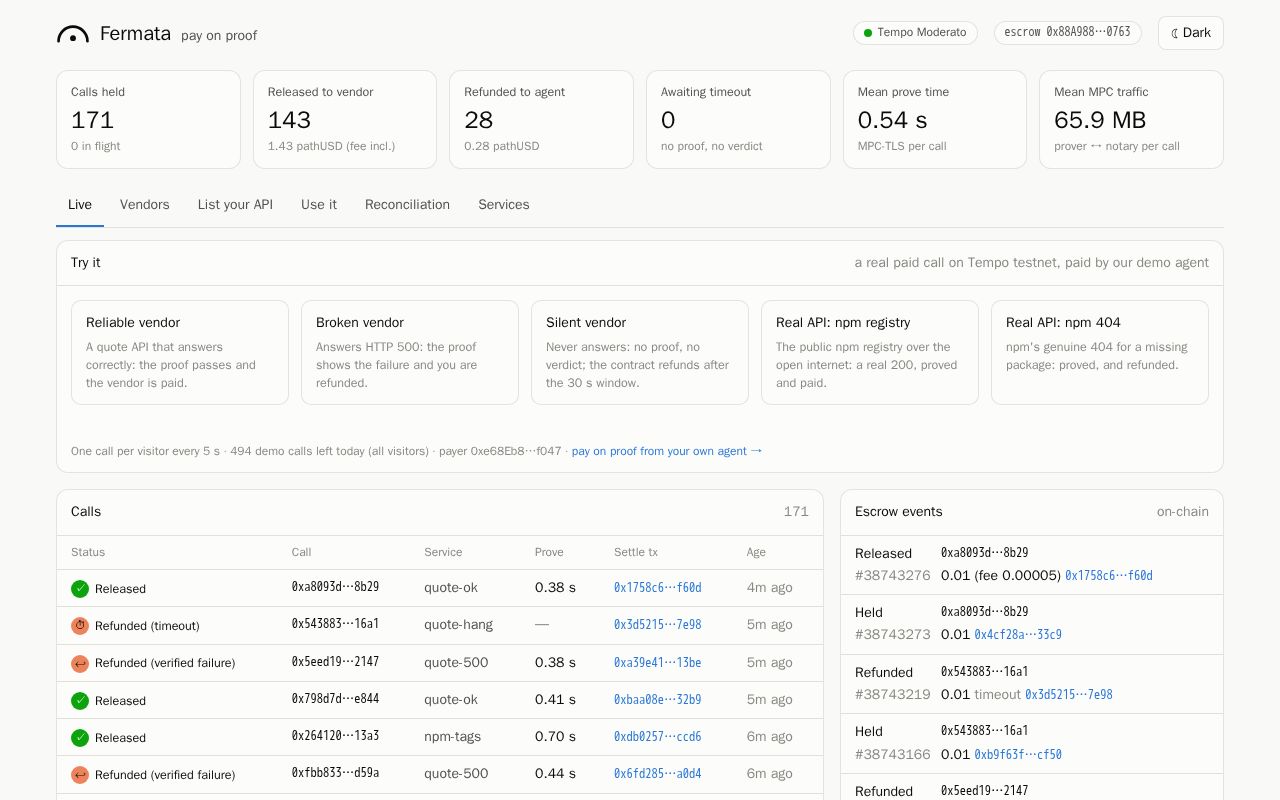Open settle tx 0x1758c6…f60d in Calls table

pos(657,588)
